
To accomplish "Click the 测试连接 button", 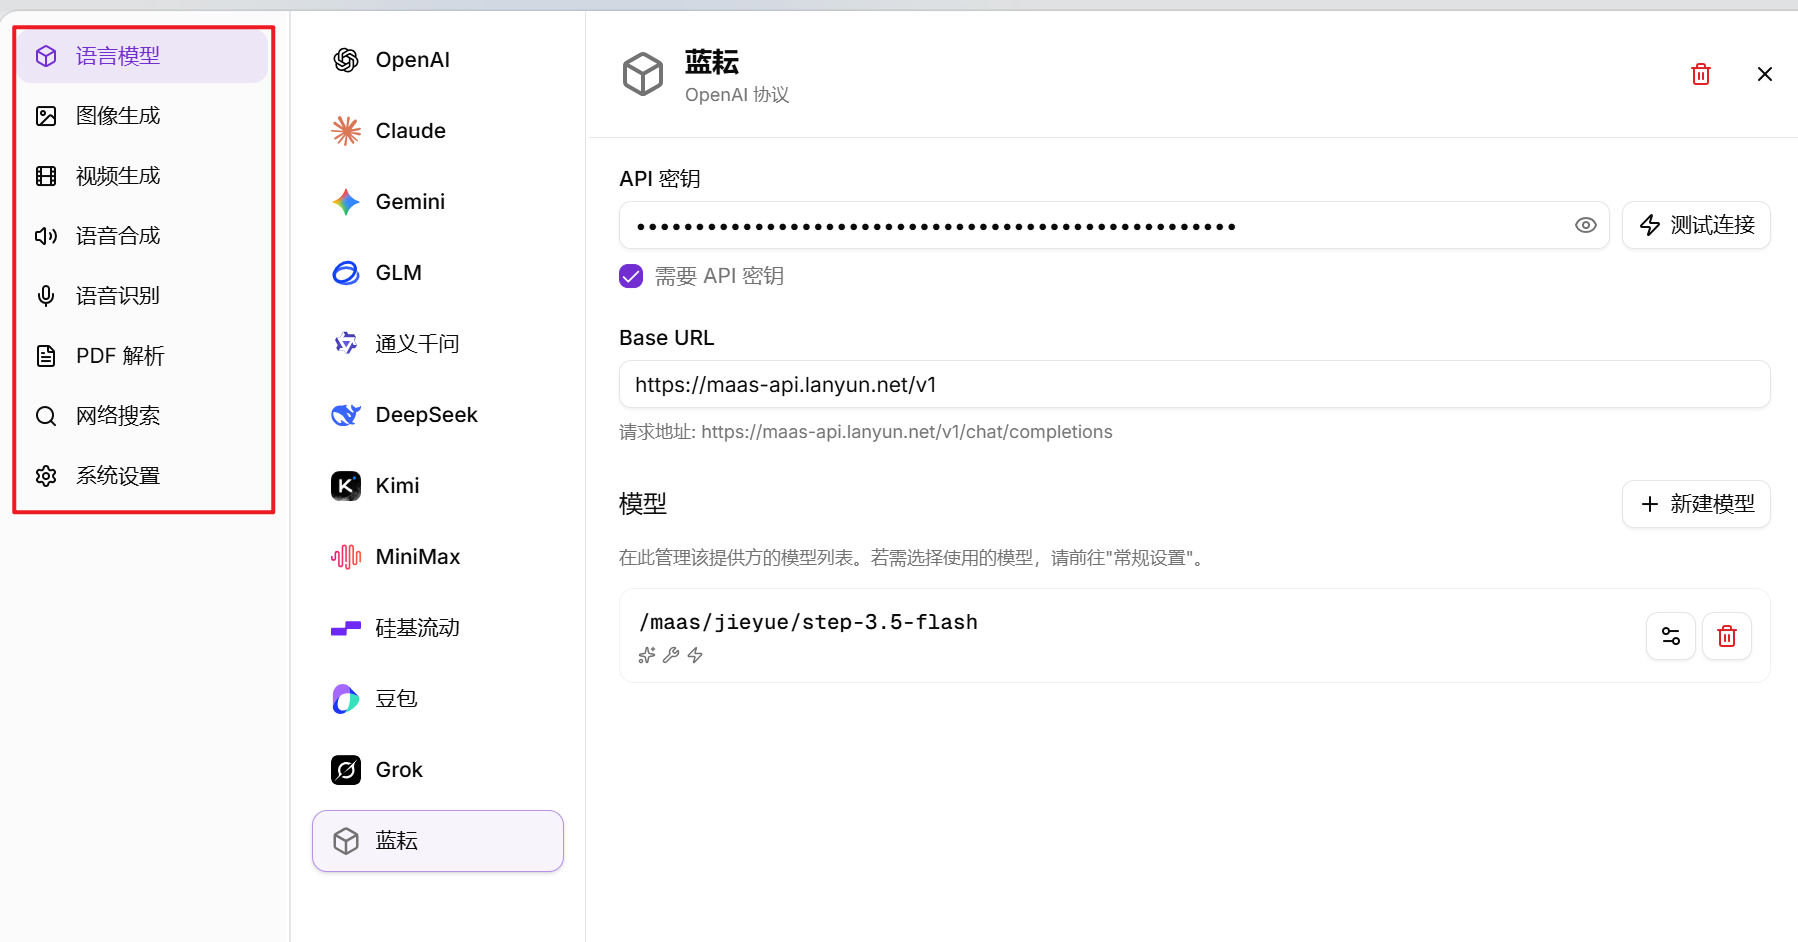I will click(x=1695, y=225).
